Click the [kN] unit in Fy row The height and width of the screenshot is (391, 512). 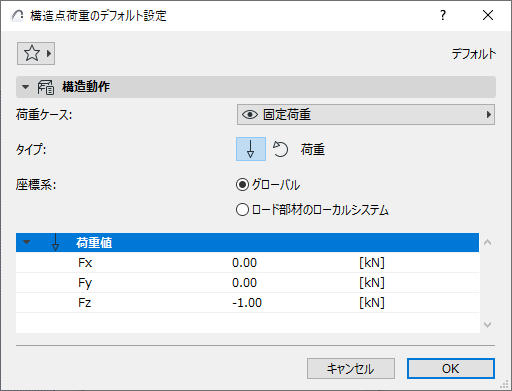click(372, 283)
